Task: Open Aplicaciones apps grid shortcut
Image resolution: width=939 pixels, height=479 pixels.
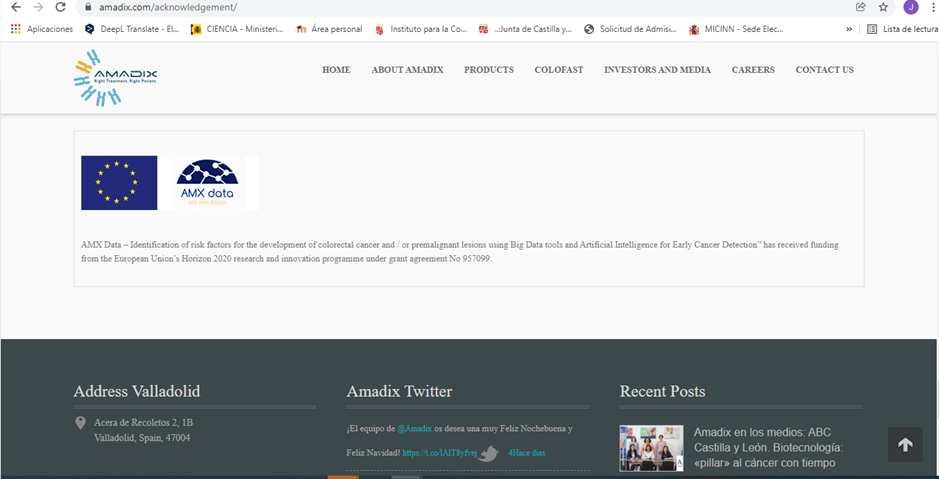Action: [x=42, y=29]
